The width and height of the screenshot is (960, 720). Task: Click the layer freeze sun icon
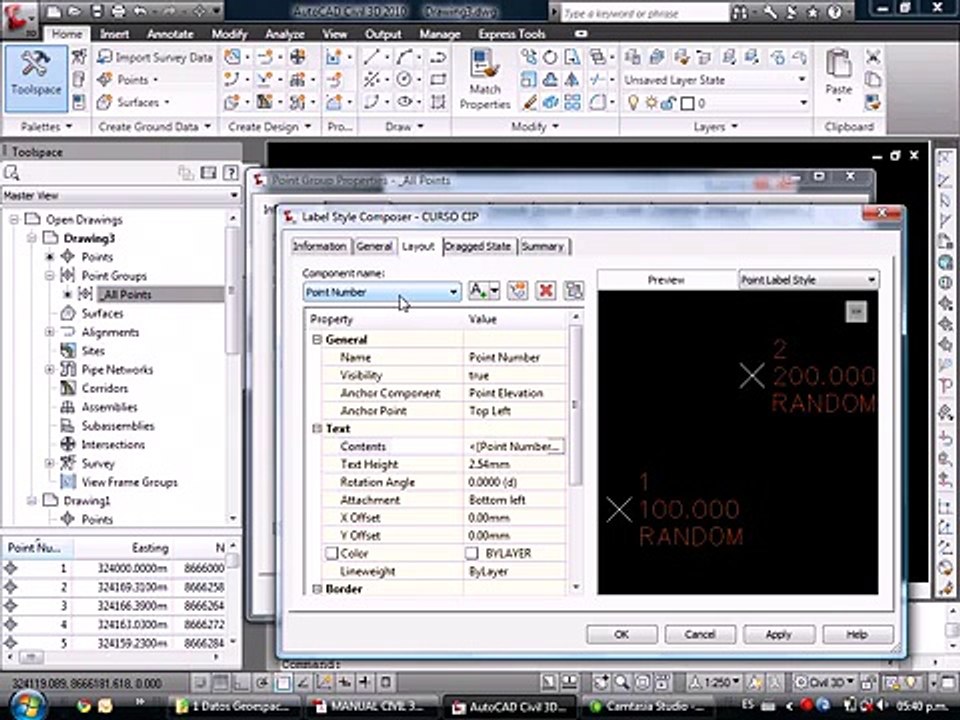click(651, 103)
